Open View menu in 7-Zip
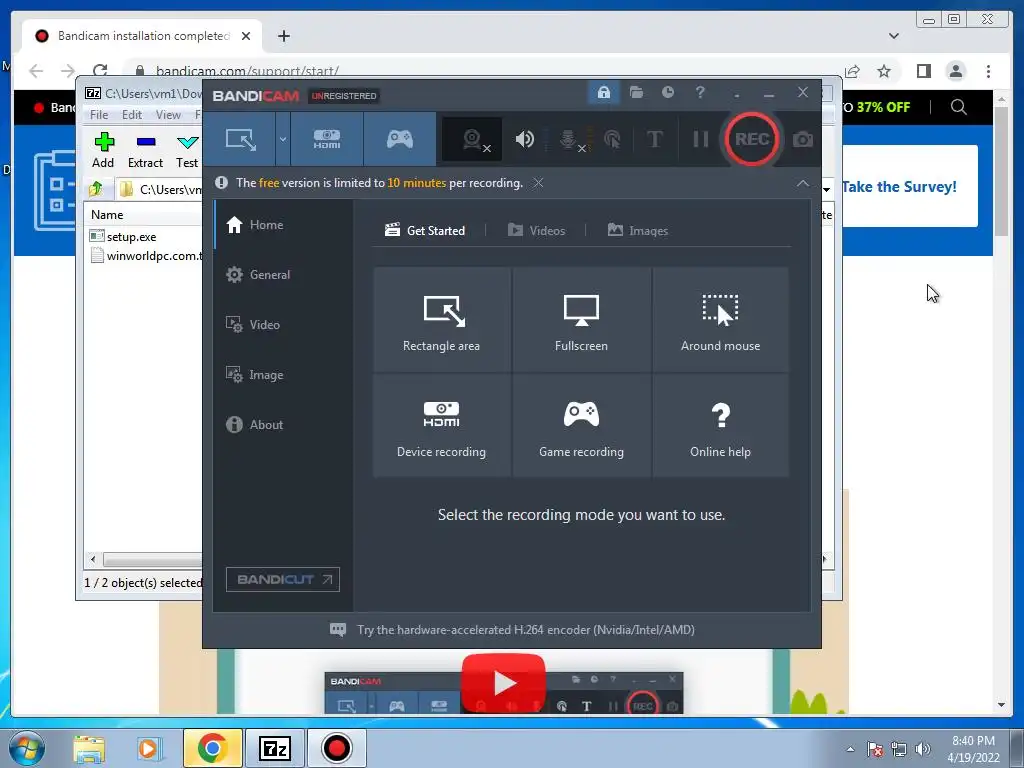Image resolution: width=1024 pixels, height=768 pixels. [x=168, y=115]
